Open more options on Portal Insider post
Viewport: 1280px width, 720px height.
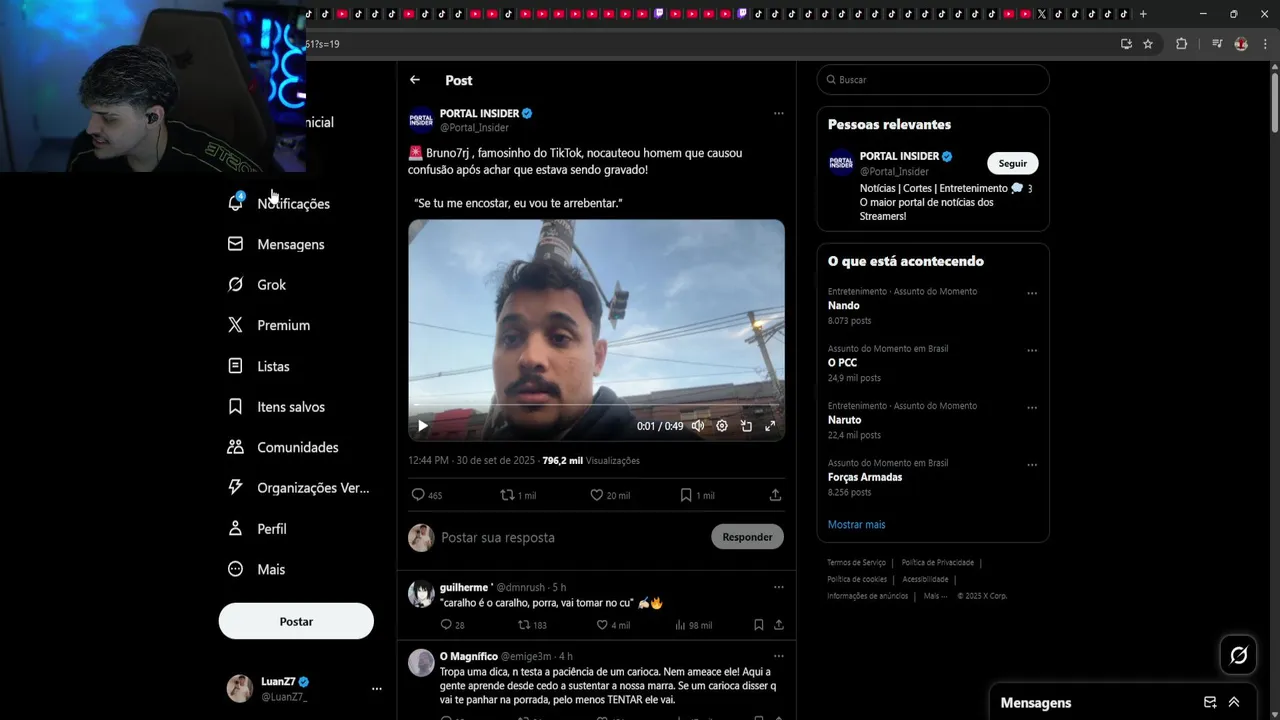coord(778,113)
